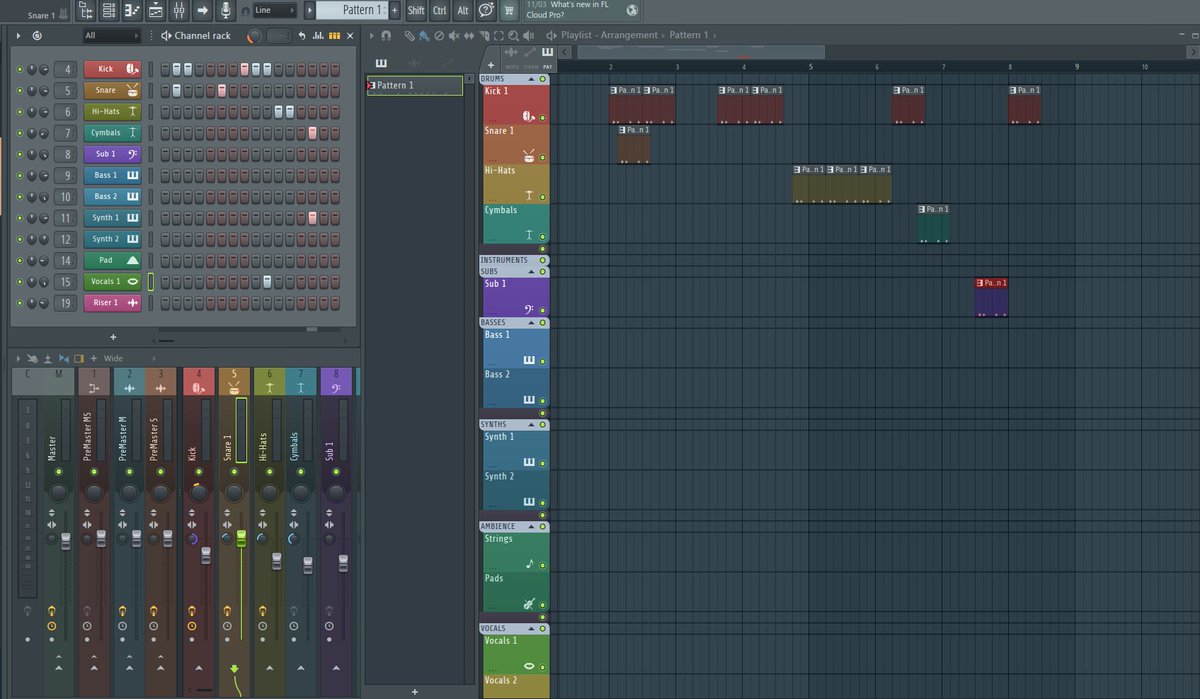Click the loop icon in Channel rack header
This screenshot has width=1200, height=699.
[36, 36]
